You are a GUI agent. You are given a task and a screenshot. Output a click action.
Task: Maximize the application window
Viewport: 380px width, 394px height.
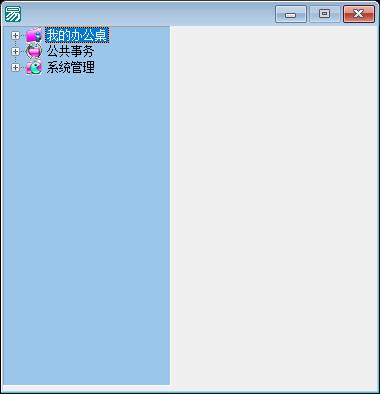[325, 14]
